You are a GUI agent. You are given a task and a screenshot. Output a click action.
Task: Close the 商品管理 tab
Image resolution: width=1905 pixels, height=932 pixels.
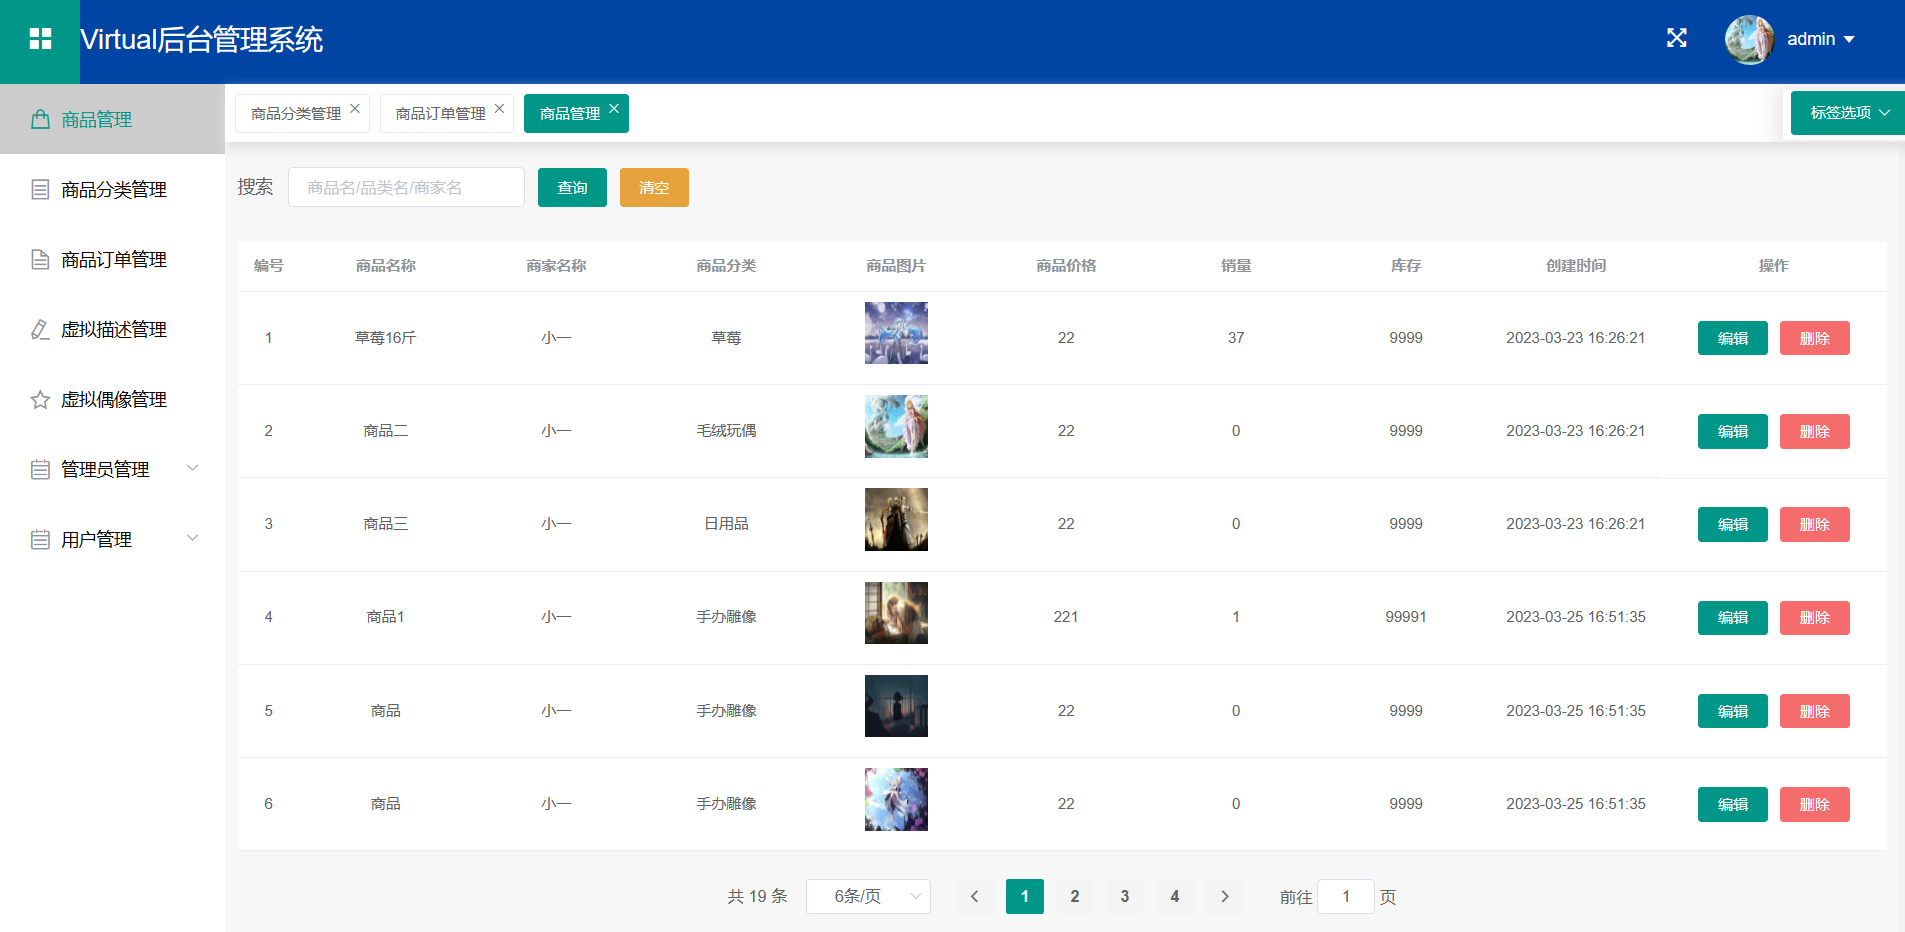[614, 108]
